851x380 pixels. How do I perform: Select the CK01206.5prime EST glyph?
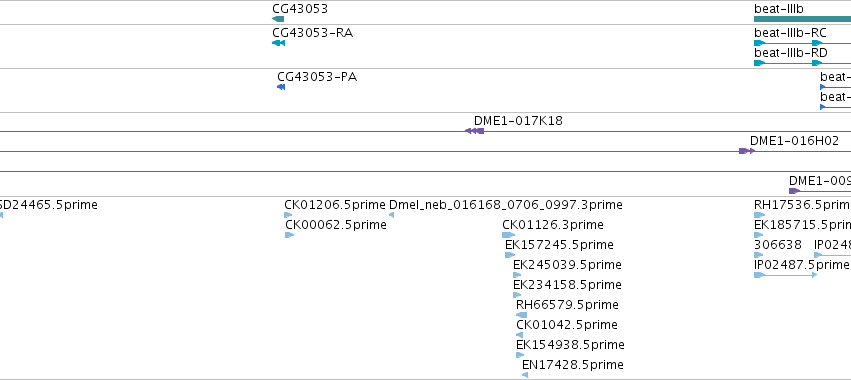289,215
